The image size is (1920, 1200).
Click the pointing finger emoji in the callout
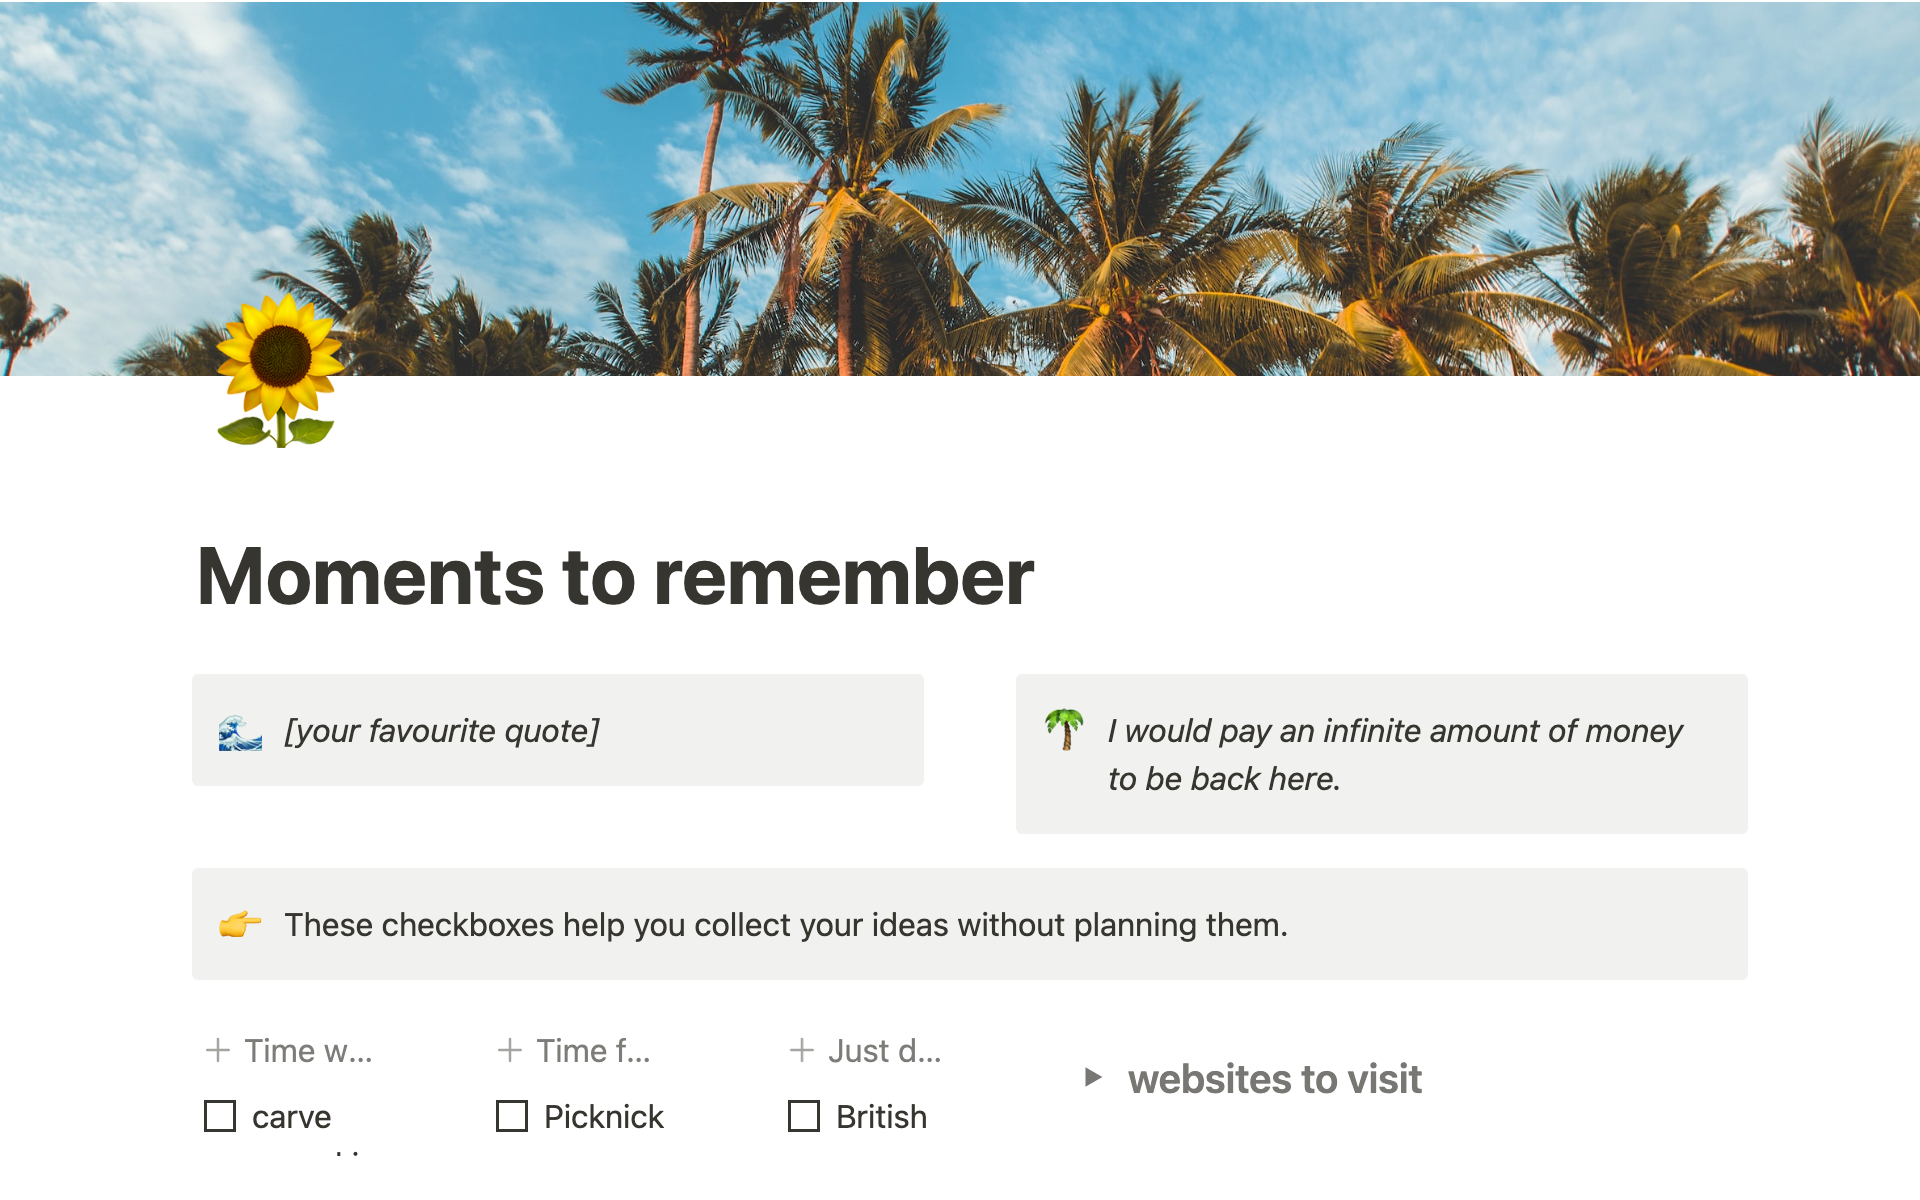(240, 924)
